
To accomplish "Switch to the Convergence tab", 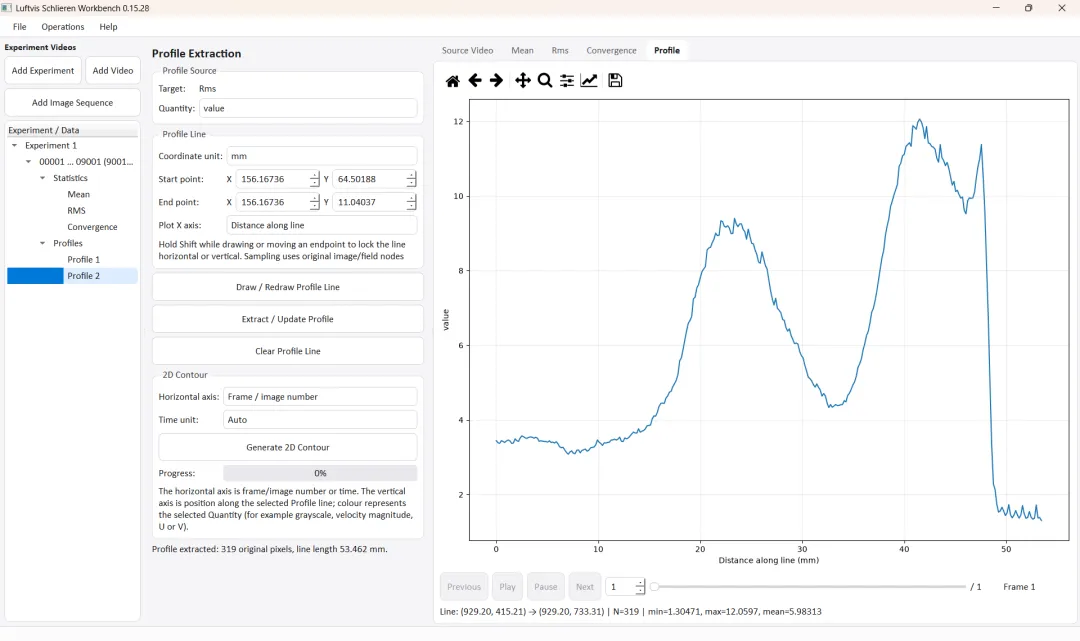I will [x=611, y=50].
